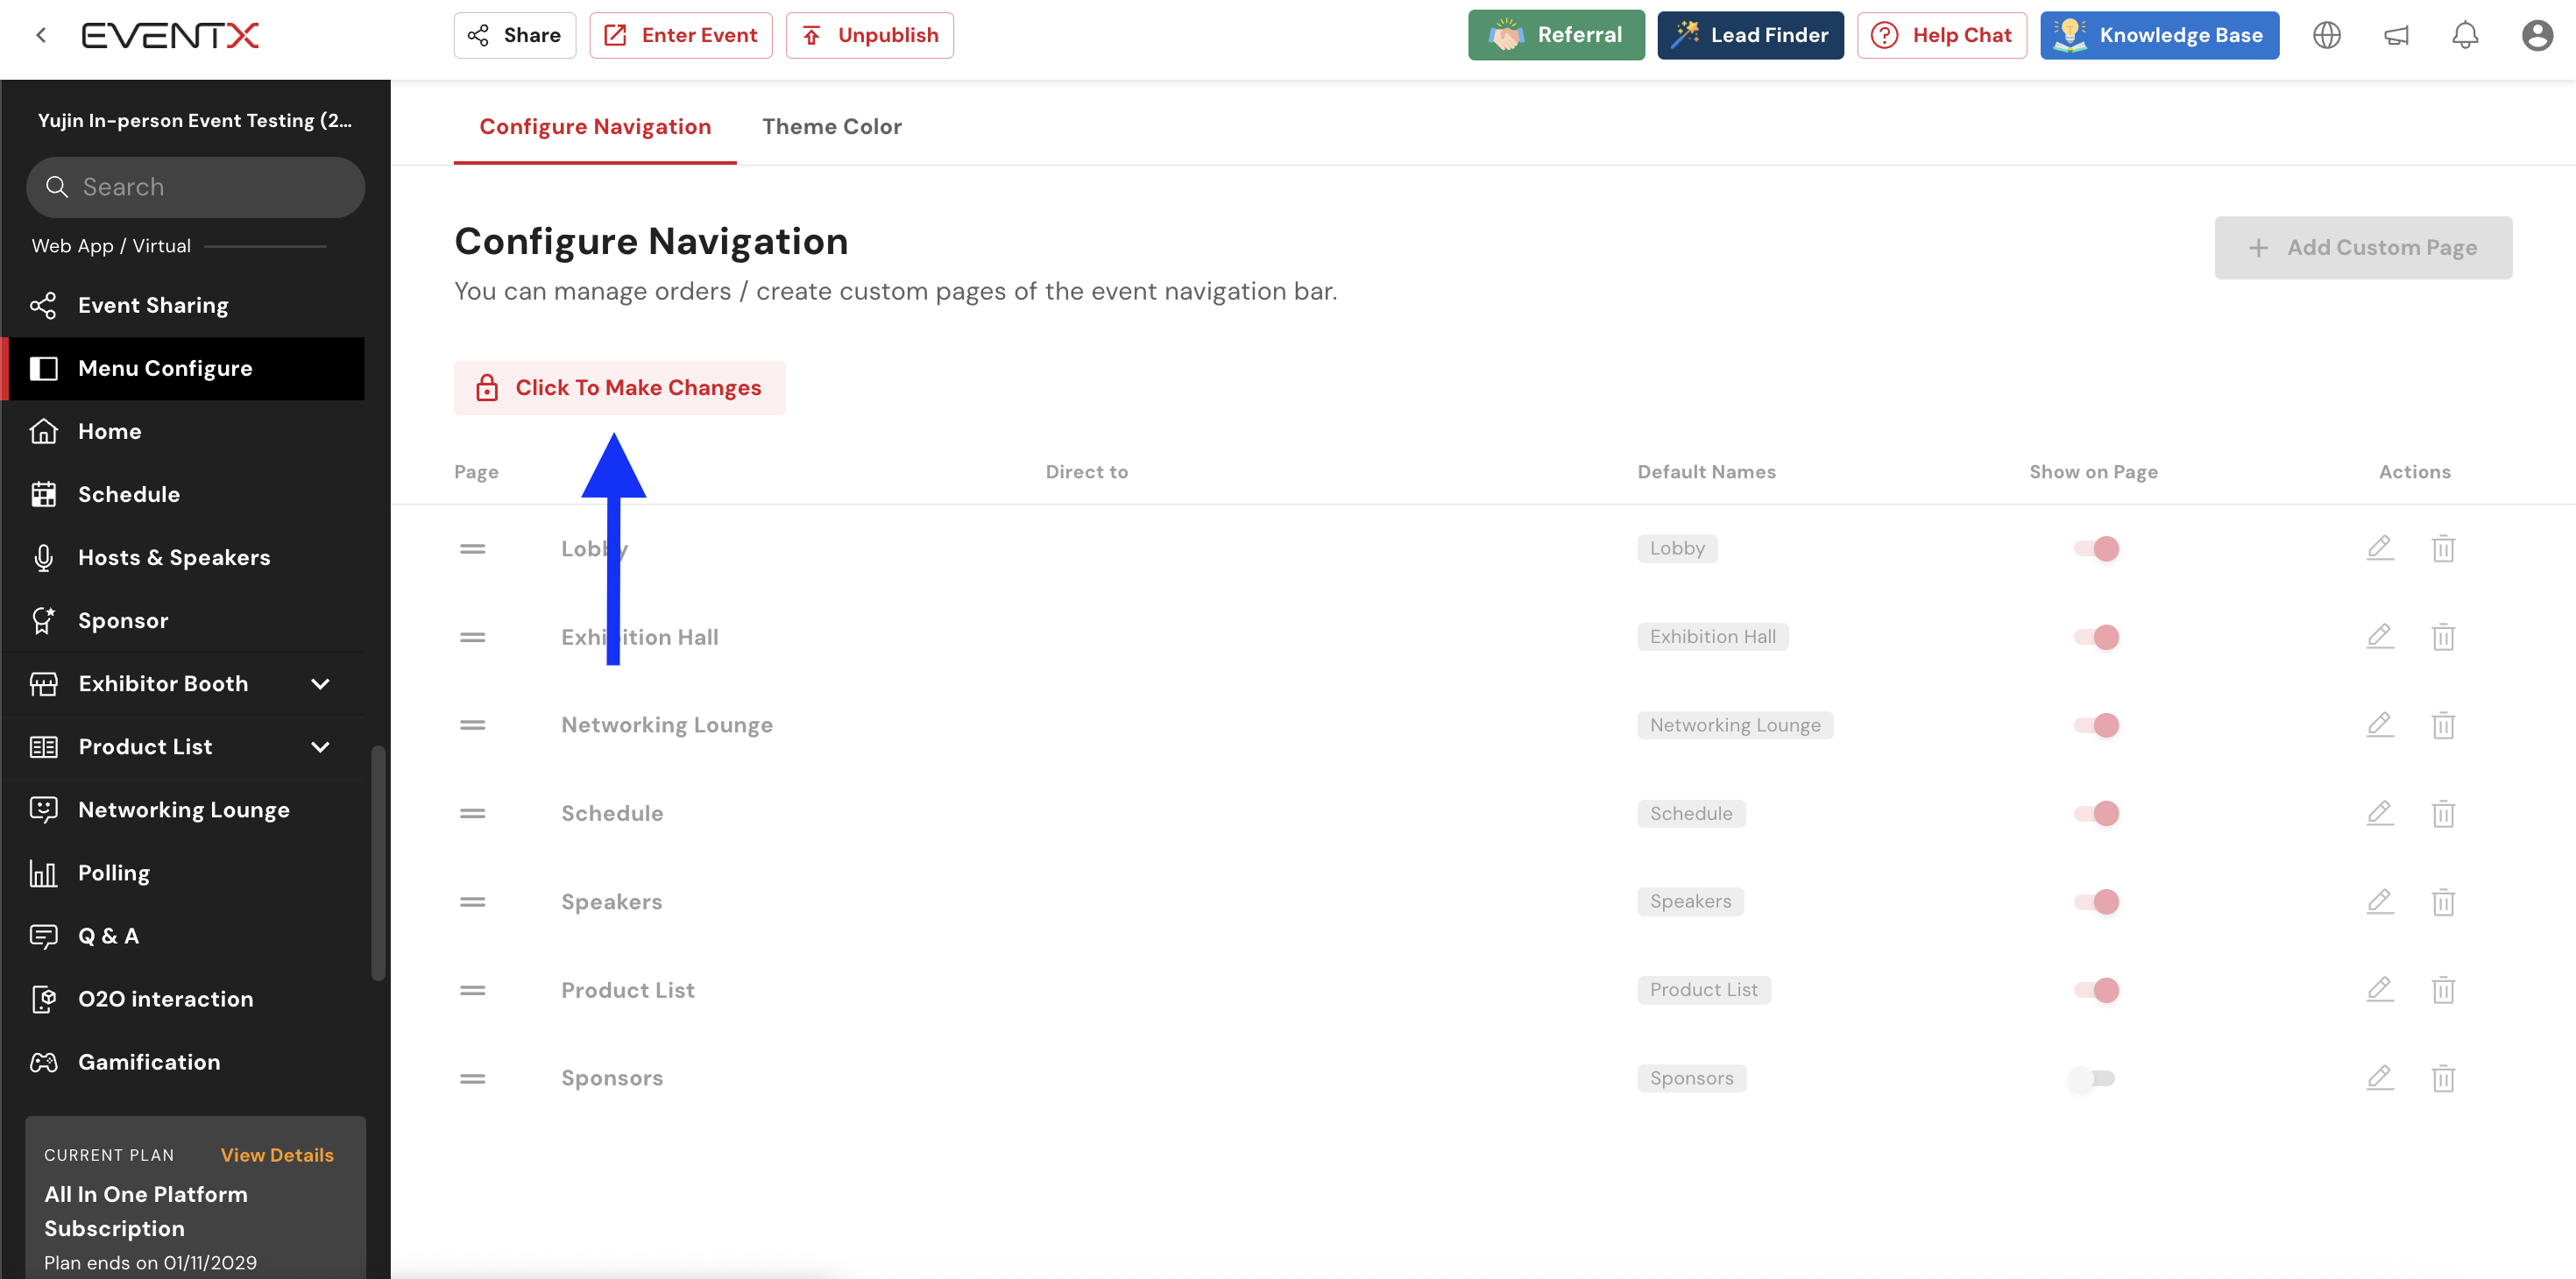
Task: Grab the drag handle for Schedule row
Action: [x=472, y=813]
